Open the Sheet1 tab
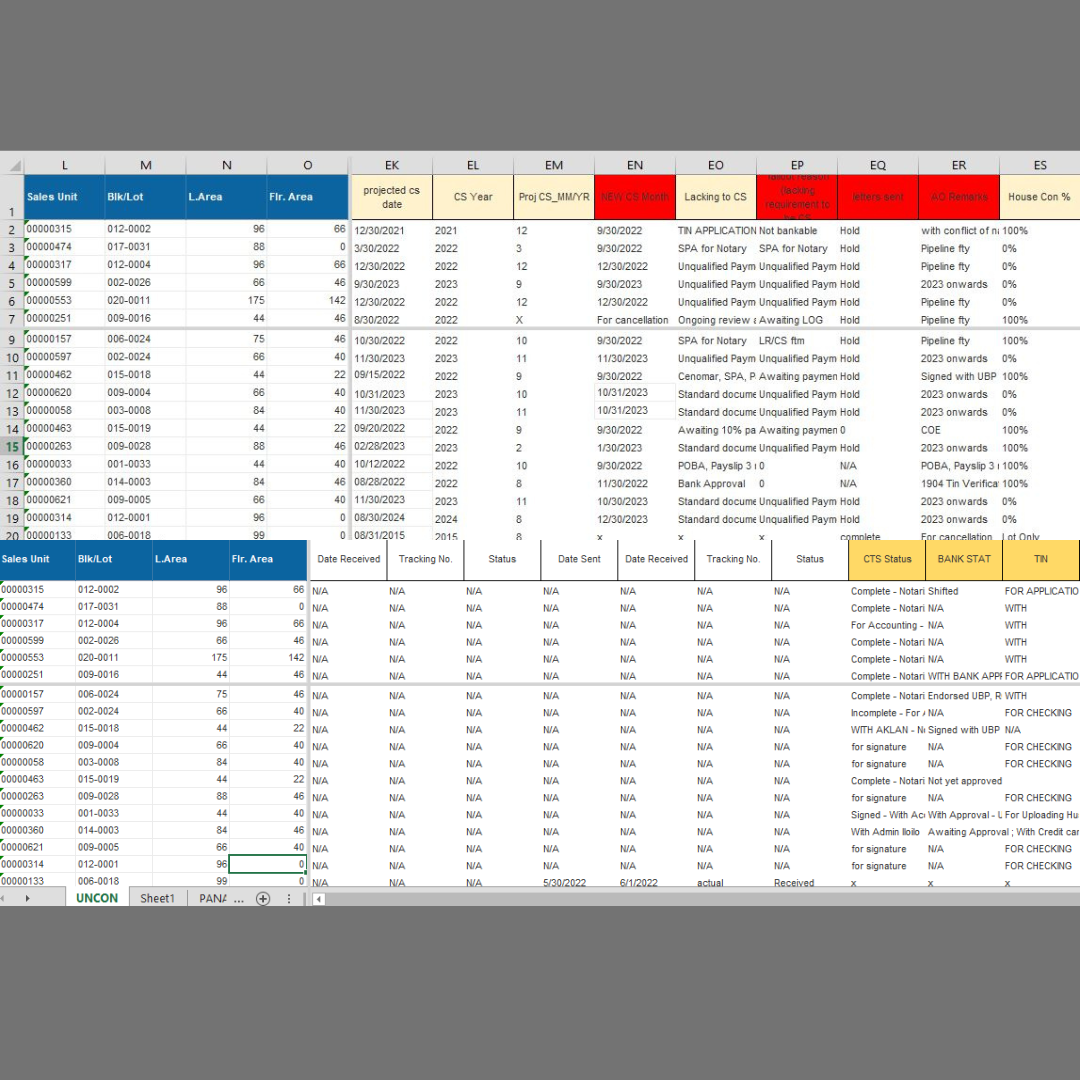The height and width of the screenshot is (1080, 1080). [x=158, y=898]
